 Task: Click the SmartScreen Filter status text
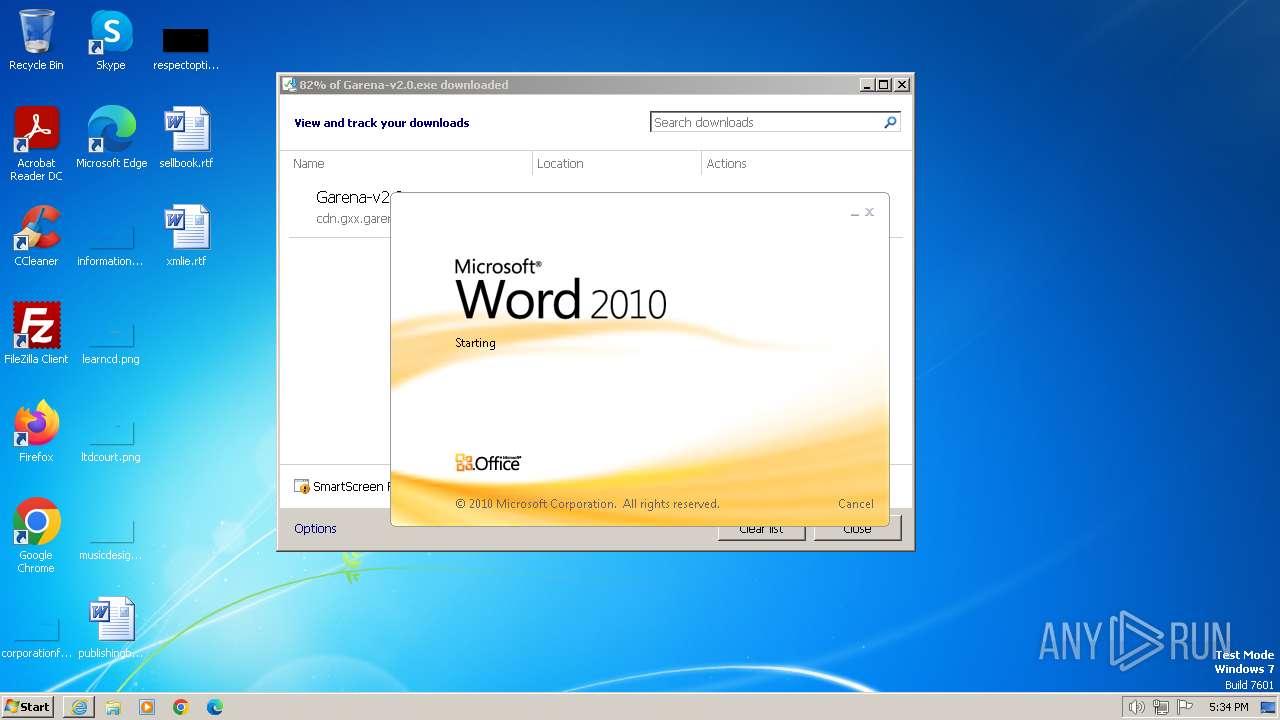[350, 486]
